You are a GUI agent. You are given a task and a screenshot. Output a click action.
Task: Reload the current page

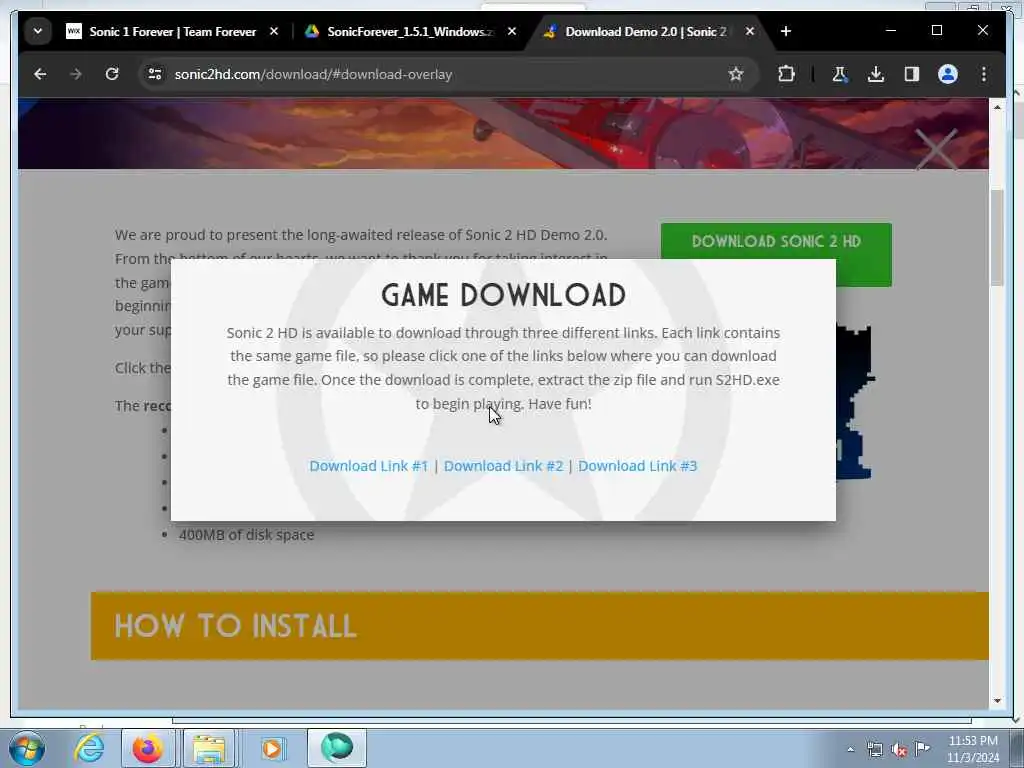pos(112,74)
